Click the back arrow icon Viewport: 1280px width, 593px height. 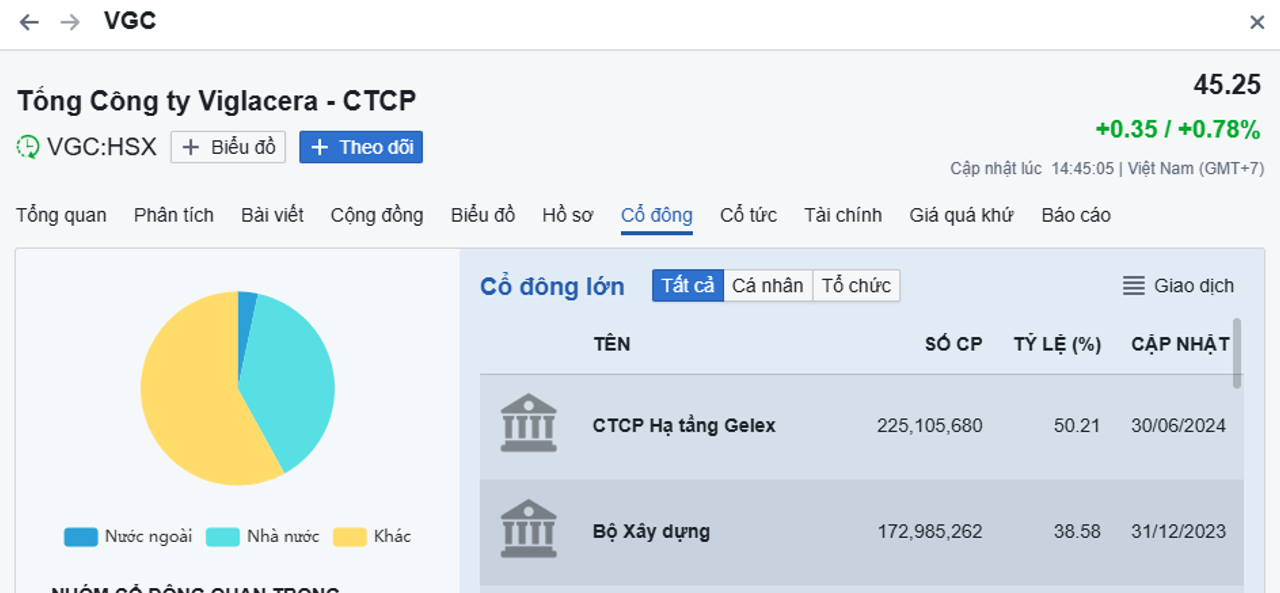[x=29, y=22]
